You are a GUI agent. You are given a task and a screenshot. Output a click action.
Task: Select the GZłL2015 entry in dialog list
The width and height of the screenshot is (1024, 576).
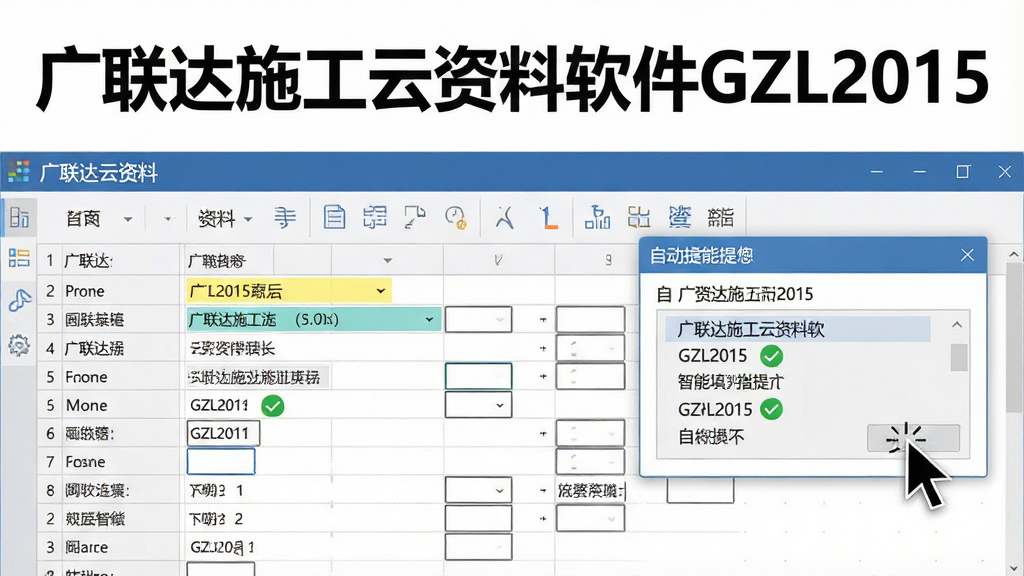tap(715, 409)
